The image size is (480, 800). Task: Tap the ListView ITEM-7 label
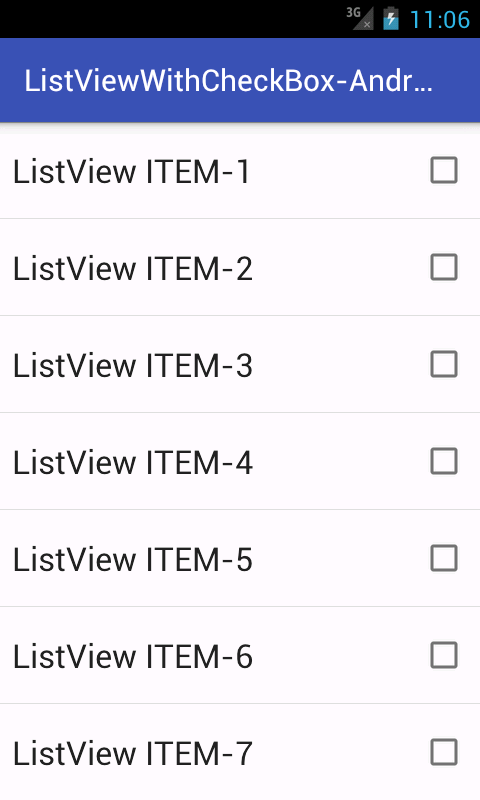pos(133,753)
